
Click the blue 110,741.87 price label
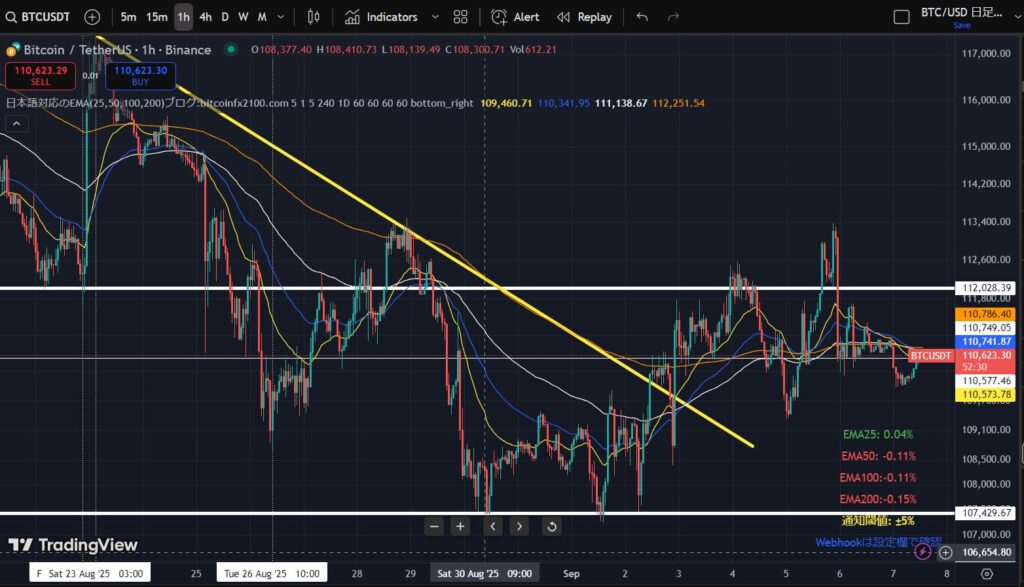coord(986,341)
